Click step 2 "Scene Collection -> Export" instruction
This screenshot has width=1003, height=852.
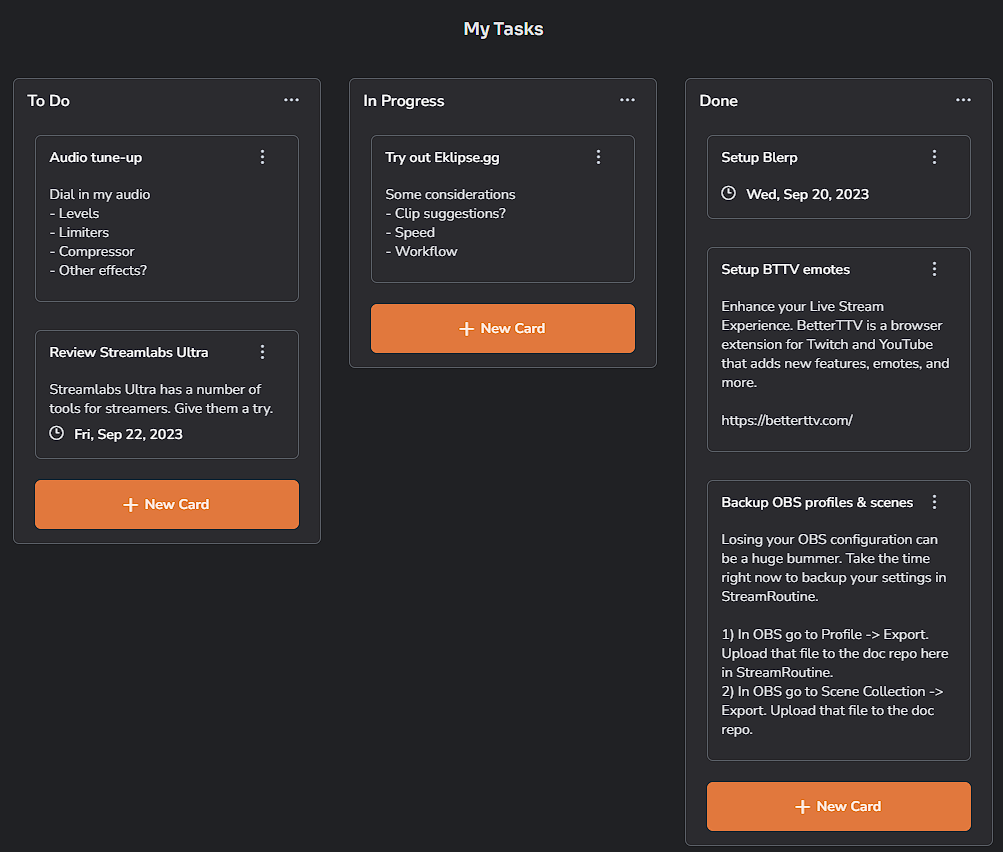point(832,710)
